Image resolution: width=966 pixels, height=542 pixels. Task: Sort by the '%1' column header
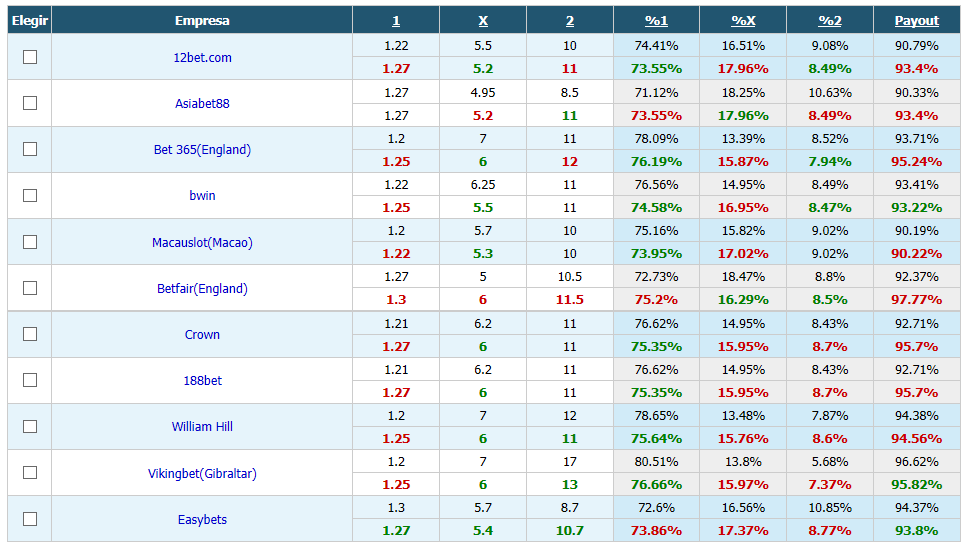point(656,21)
